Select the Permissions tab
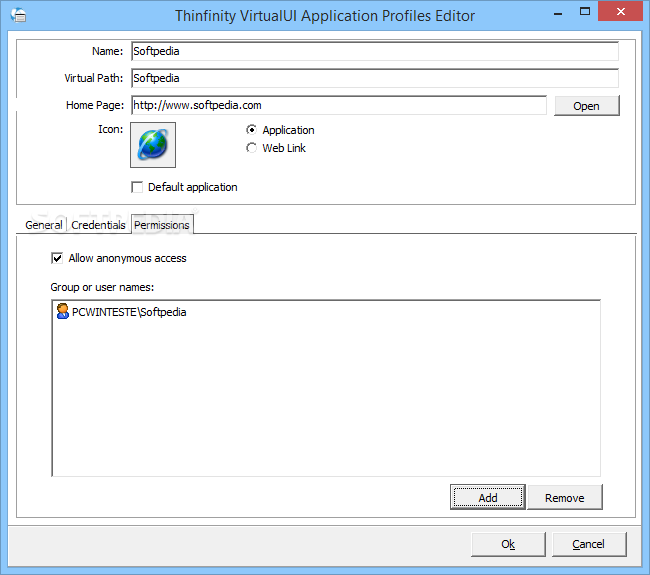Image resolution: width=650 pixels, height=575 pixels. 162,225
